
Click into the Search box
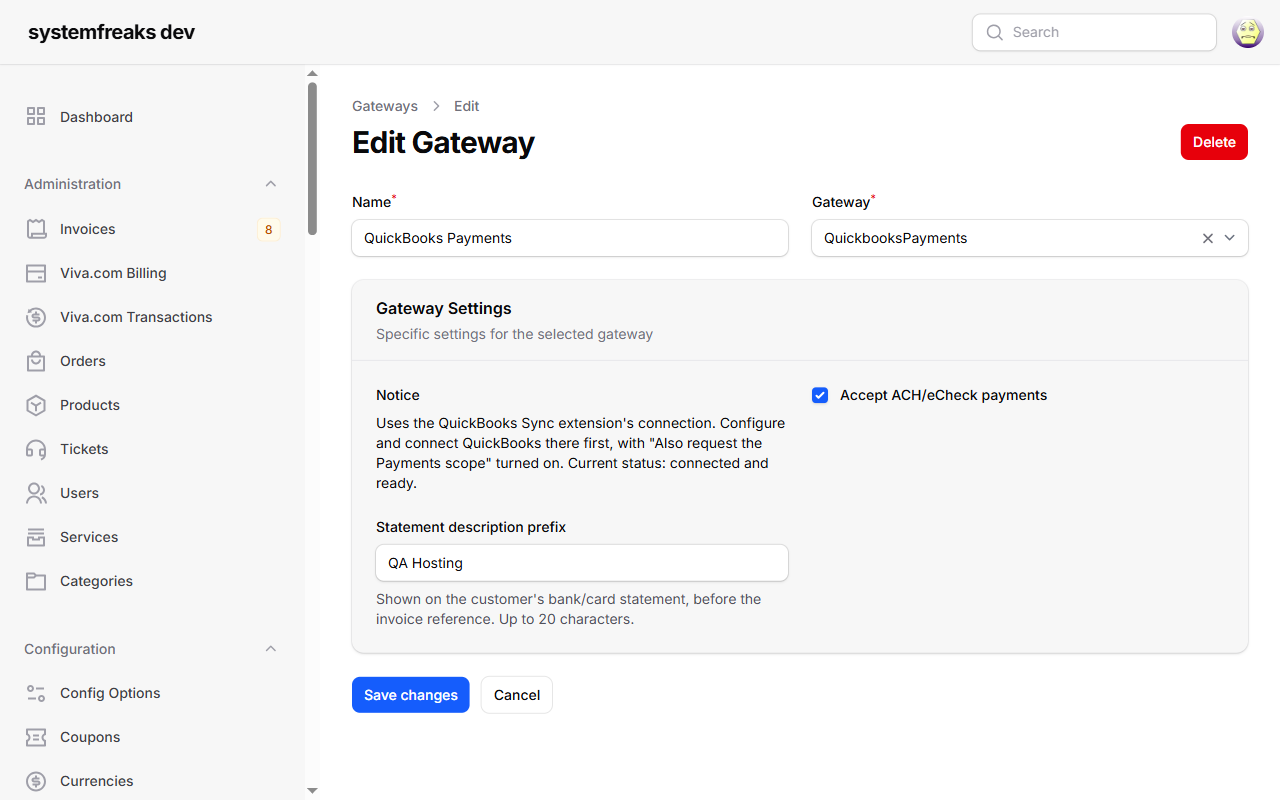pyautogui.click(x=1094, y=32)
